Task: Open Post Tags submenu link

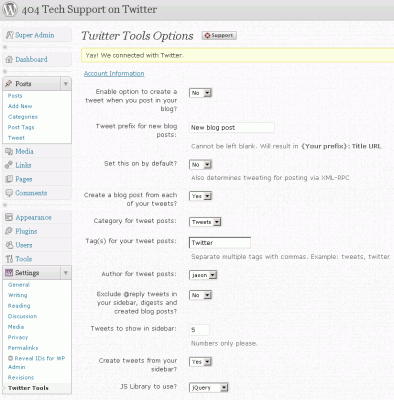Action: (21, 127)
